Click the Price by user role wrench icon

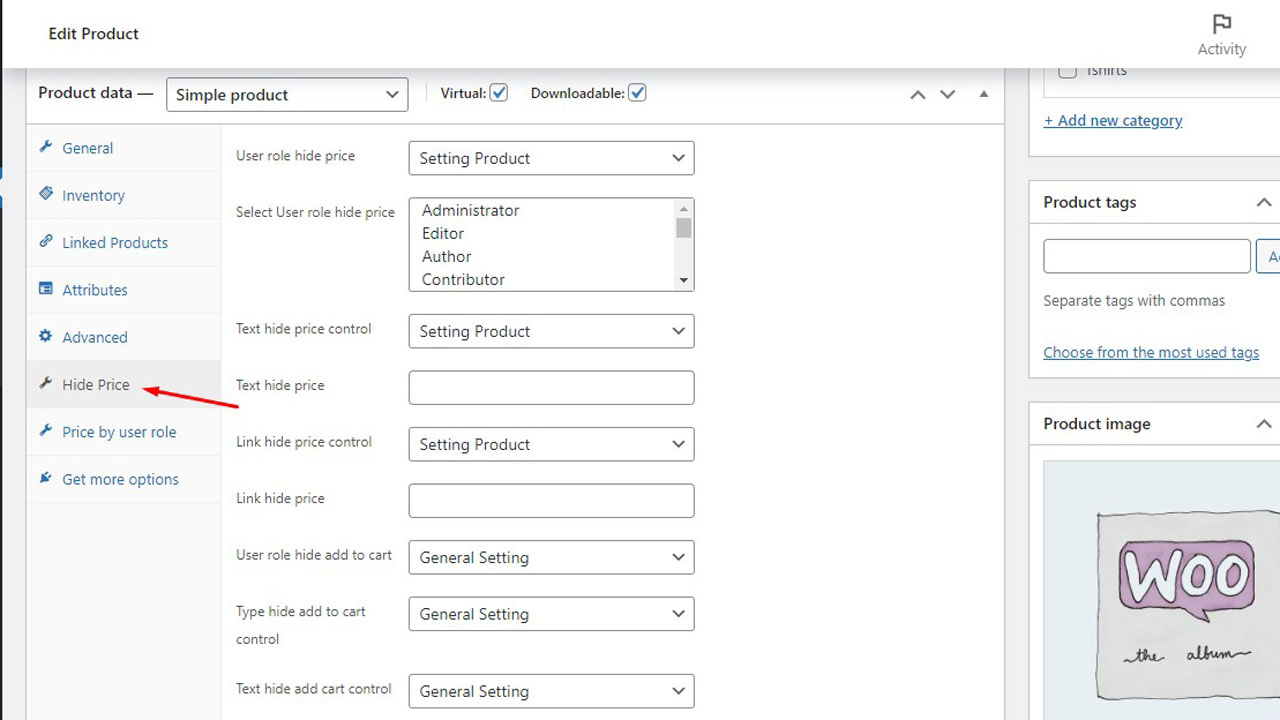point(45,431)
